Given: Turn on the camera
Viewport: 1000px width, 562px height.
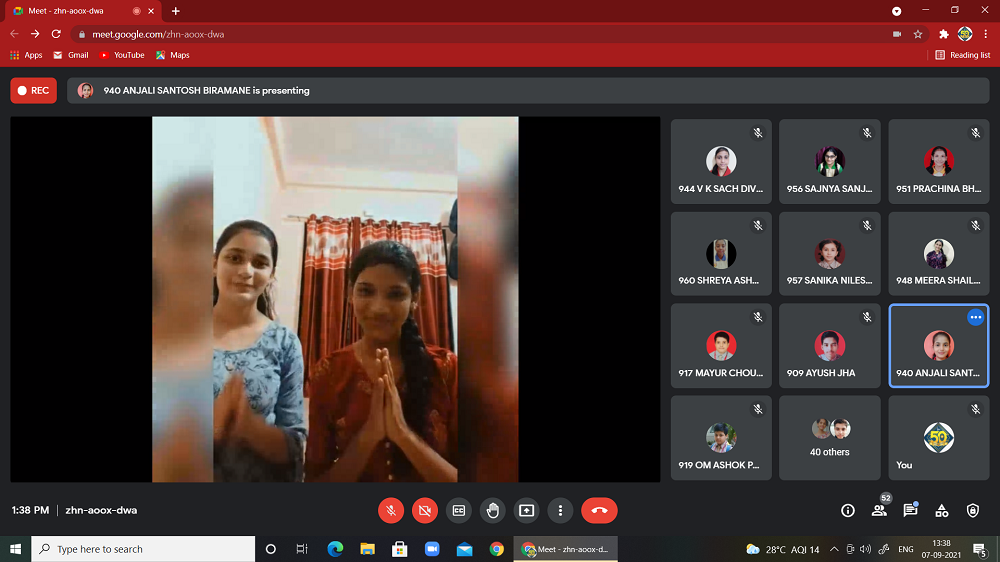Looking at the screenshot, I should pos(425,510).
